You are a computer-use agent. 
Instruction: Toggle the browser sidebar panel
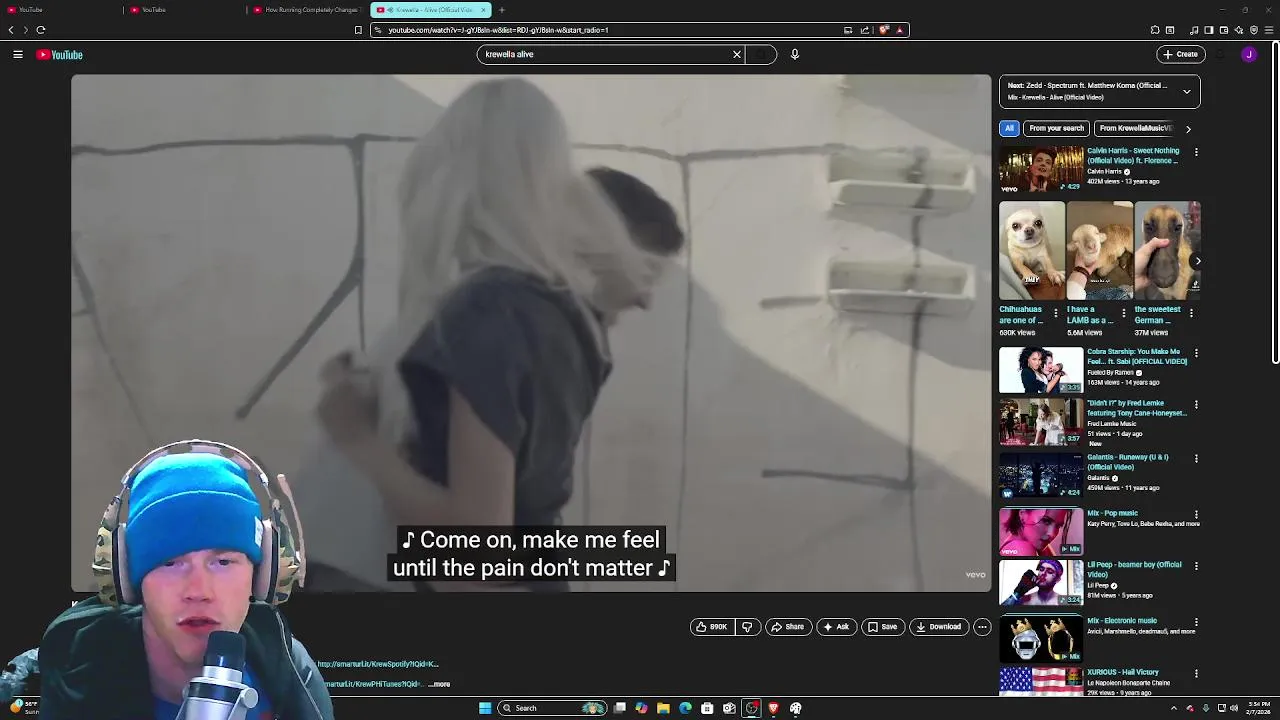tap(1208, 30)
